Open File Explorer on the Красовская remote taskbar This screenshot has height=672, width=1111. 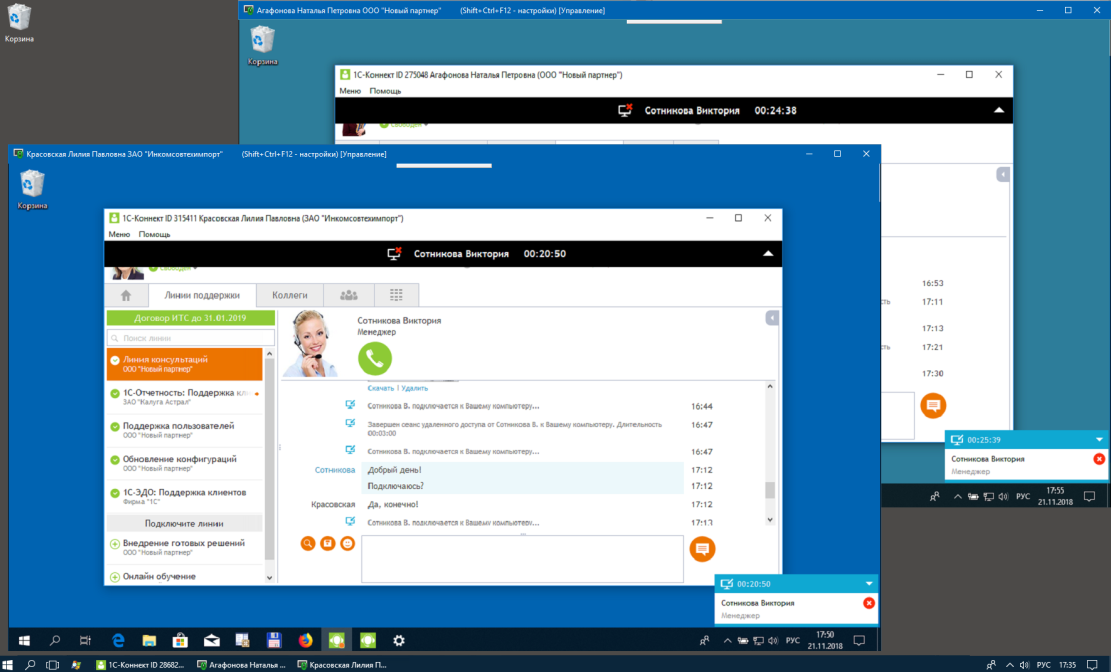click(149, 640)
